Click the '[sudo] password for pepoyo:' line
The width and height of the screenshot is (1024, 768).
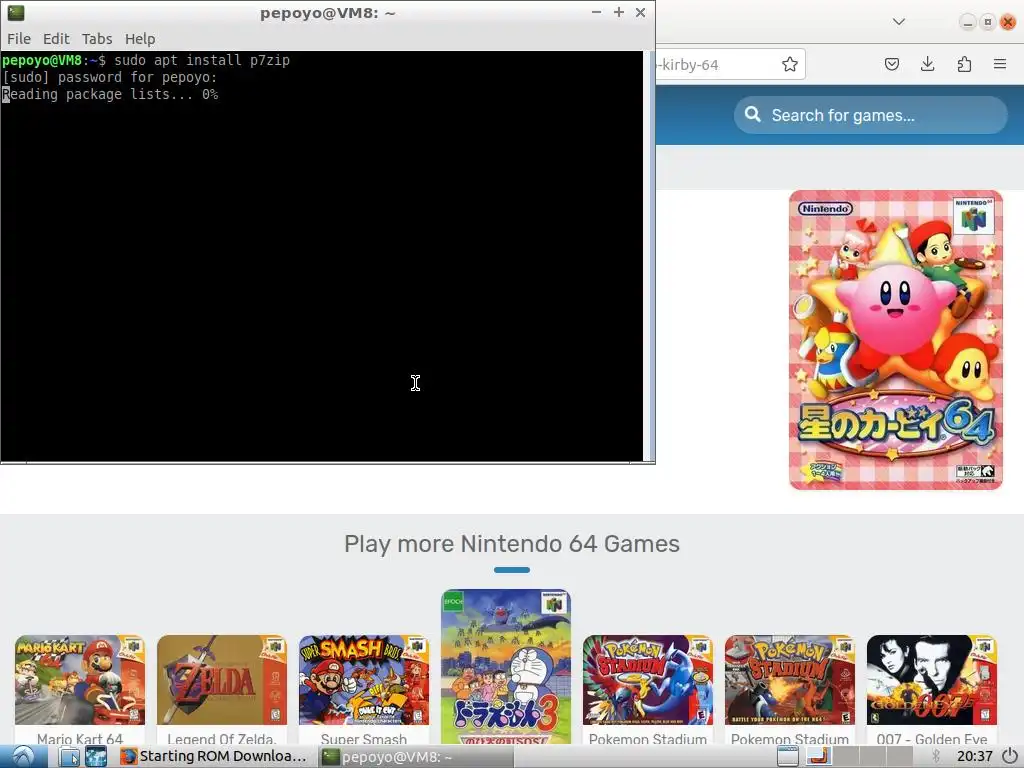110,77
